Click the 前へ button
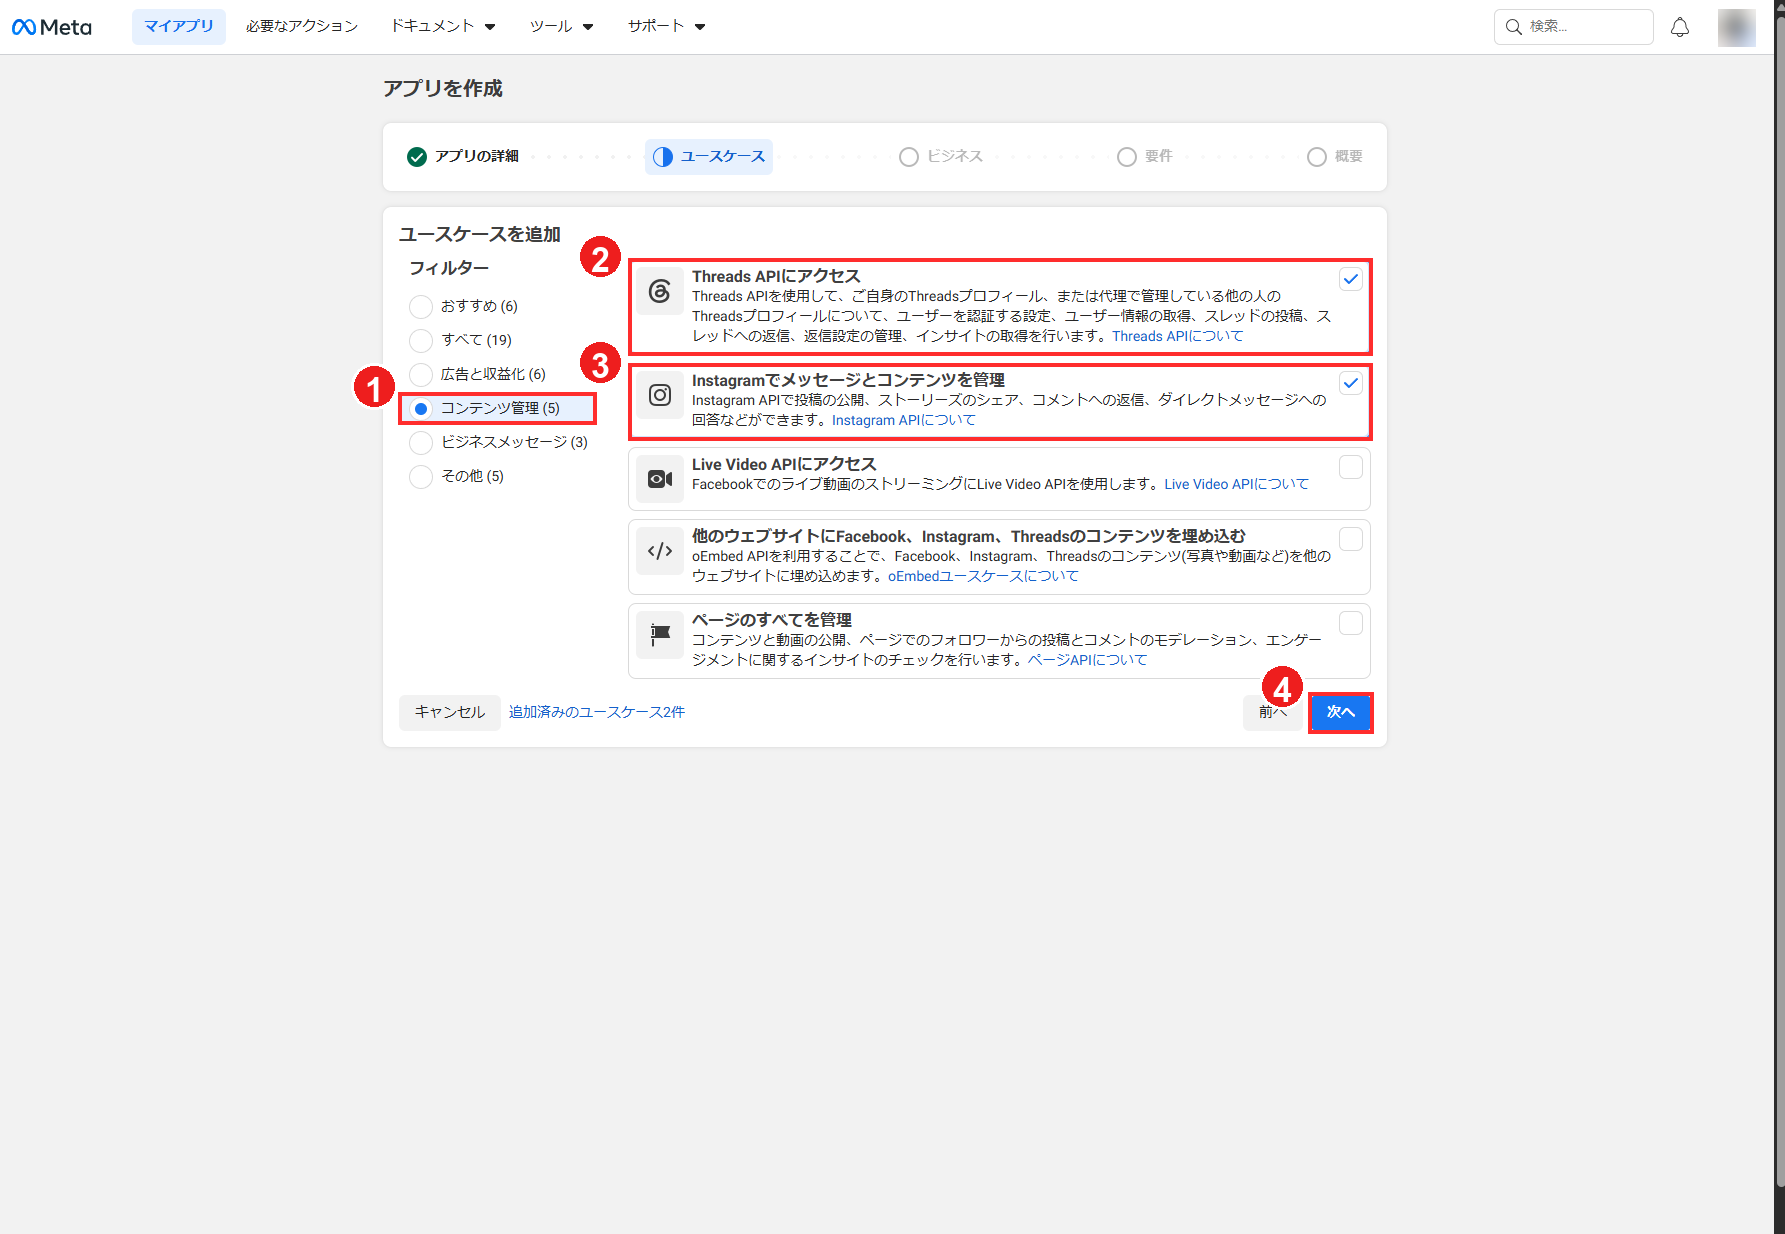The width and height of the screenshot is (1785, 1234). [x=1272, y=712]
